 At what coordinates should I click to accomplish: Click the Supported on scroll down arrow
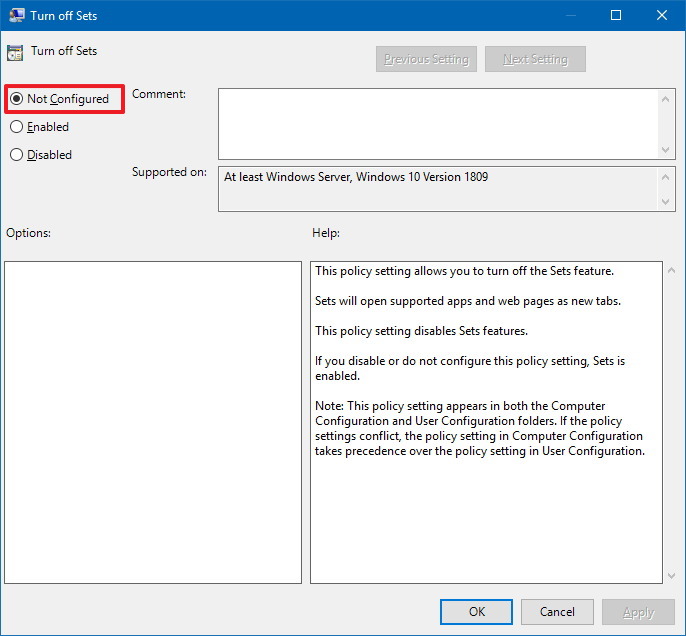665,201
